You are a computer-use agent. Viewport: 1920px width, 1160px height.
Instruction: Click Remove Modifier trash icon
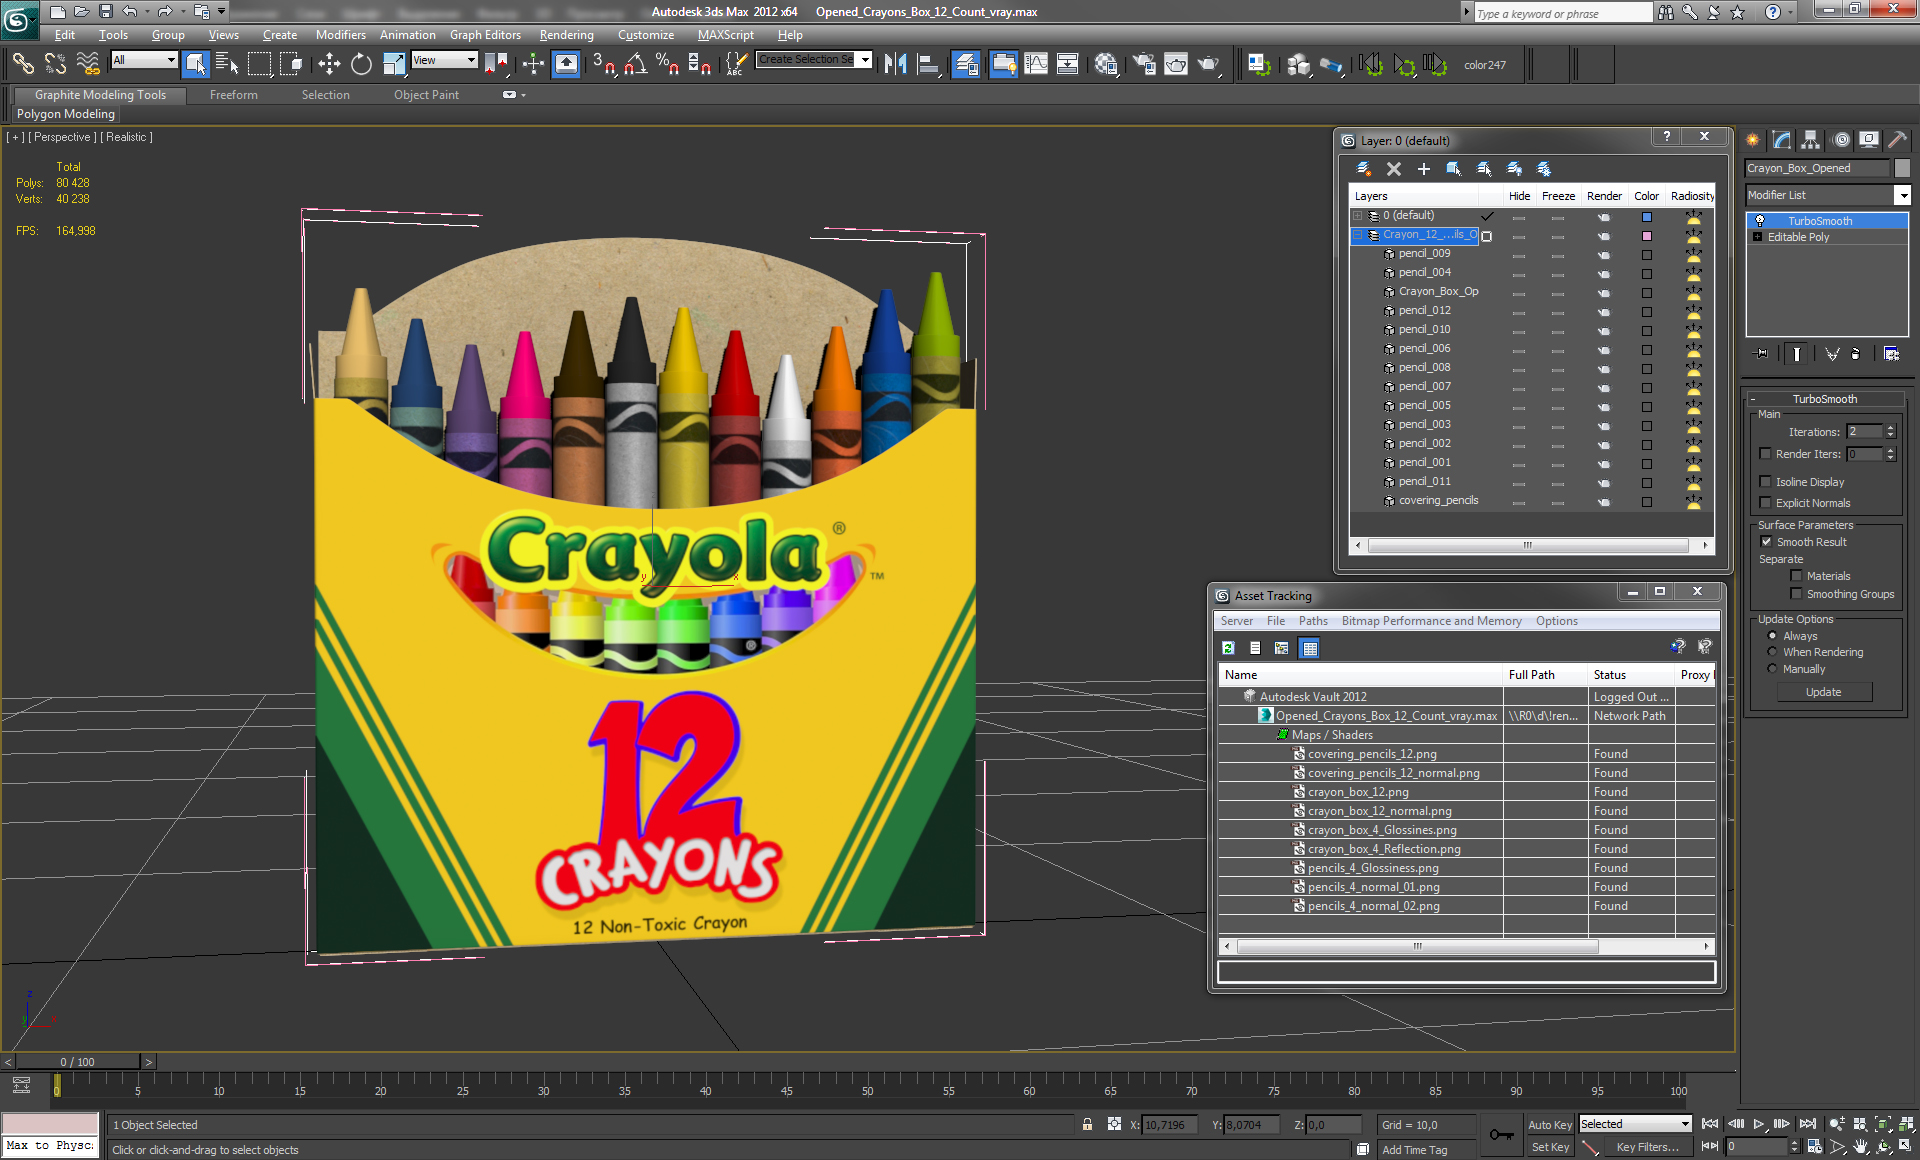(1856, 353)
